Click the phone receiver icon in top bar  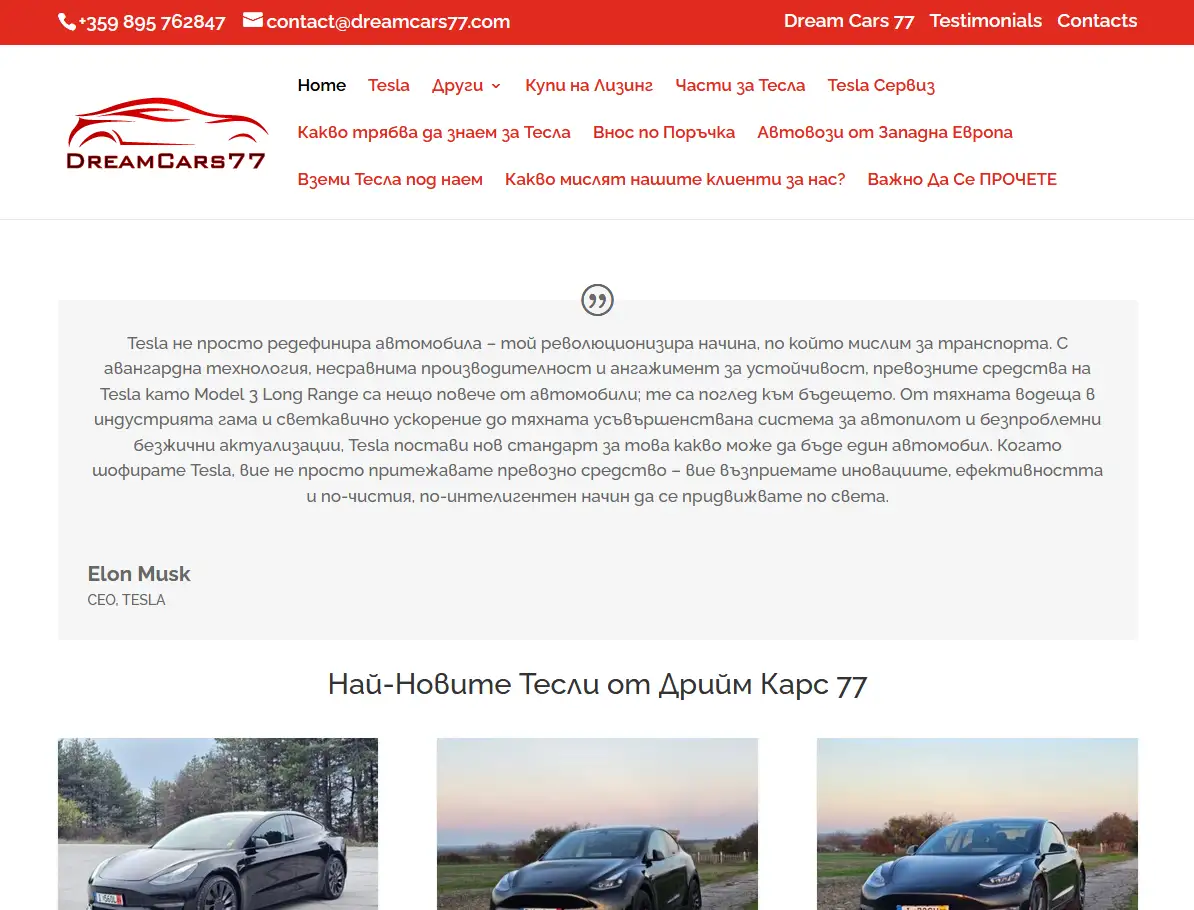tap(64, 21)
